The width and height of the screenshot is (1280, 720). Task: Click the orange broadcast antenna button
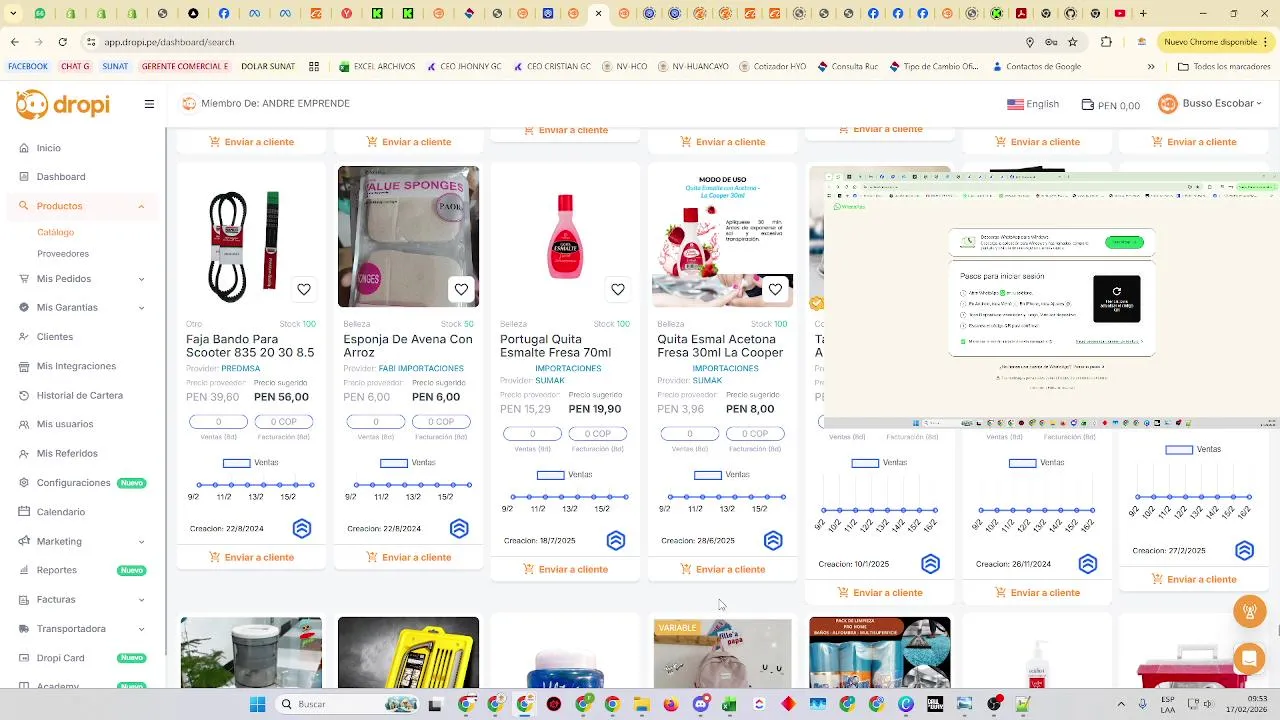coord(1248,610)
